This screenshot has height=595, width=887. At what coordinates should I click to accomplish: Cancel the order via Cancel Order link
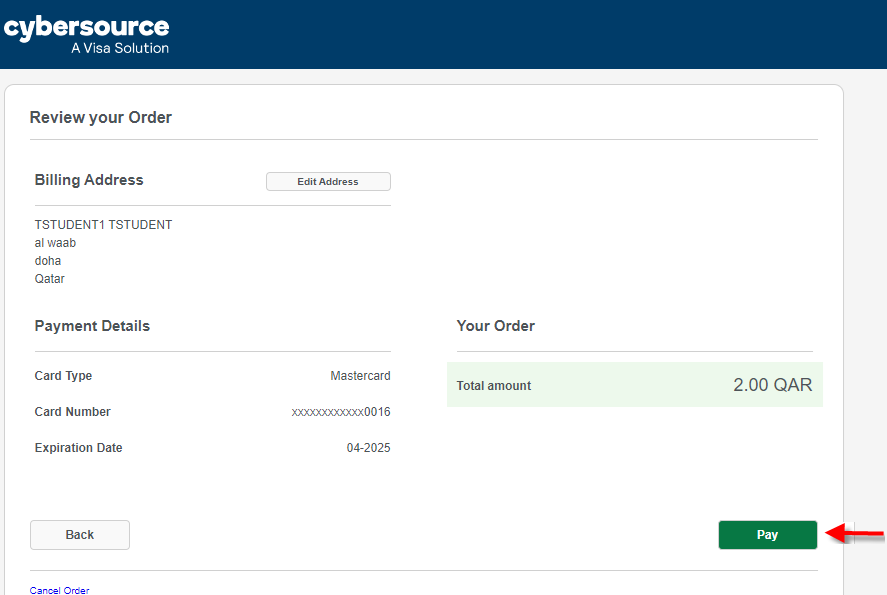[x=60, y=590]
